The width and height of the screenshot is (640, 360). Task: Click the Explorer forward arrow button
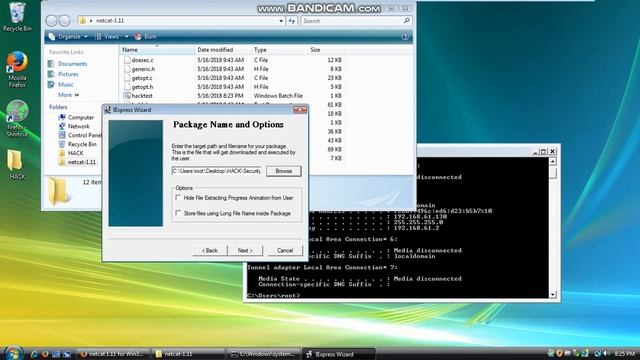pyautogui.click(x=64, y=20)
